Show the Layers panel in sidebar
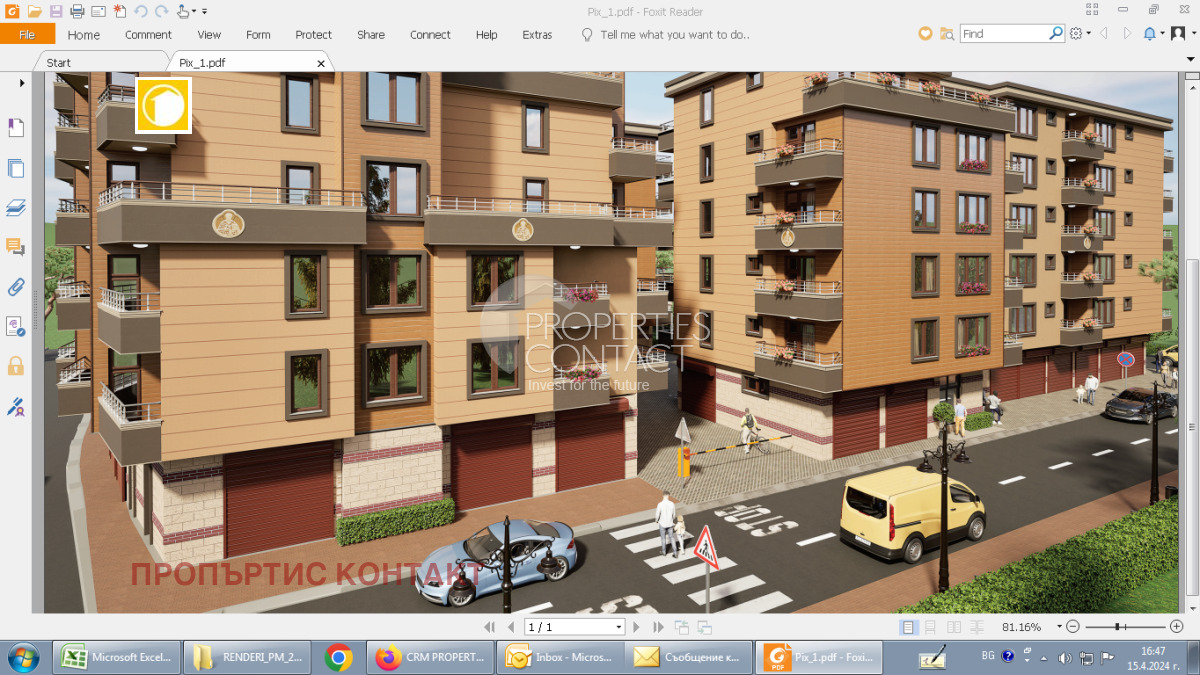Viewport: 1200px width, 675px height. click(16, 208)
